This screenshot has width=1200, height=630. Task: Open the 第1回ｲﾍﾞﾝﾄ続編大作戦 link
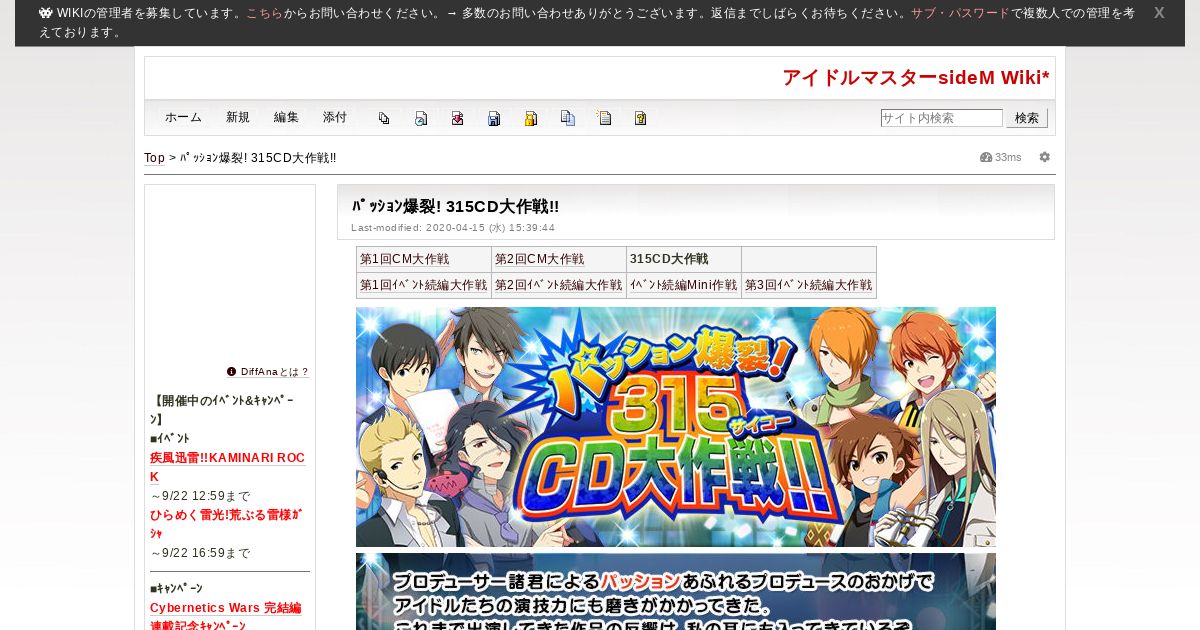[x=423, y=285]
